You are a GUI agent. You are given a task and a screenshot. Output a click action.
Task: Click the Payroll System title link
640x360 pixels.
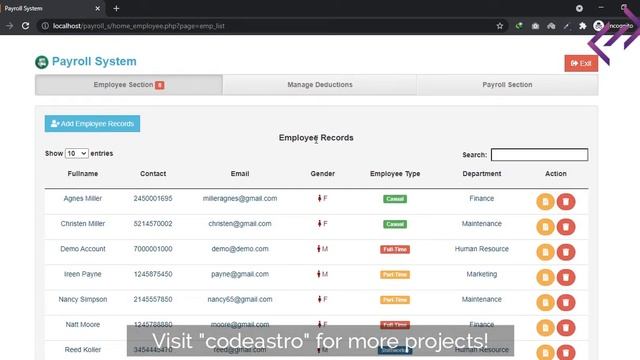tap(94, 62)
